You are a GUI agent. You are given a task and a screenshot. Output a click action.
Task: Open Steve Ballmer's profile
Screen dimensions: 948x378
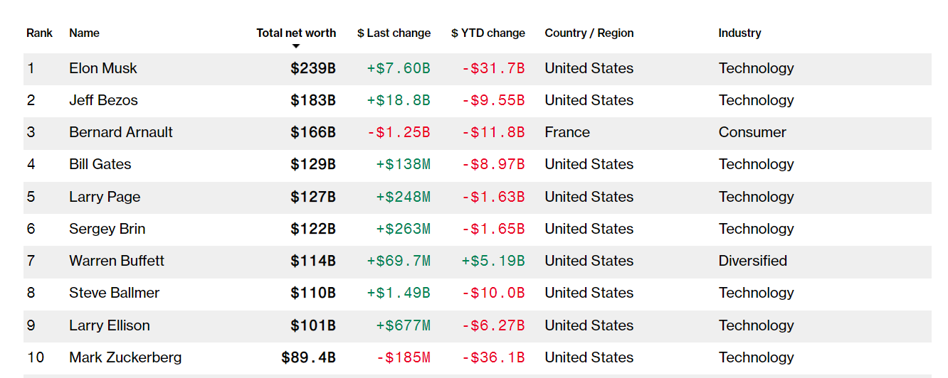coord(114,293)
